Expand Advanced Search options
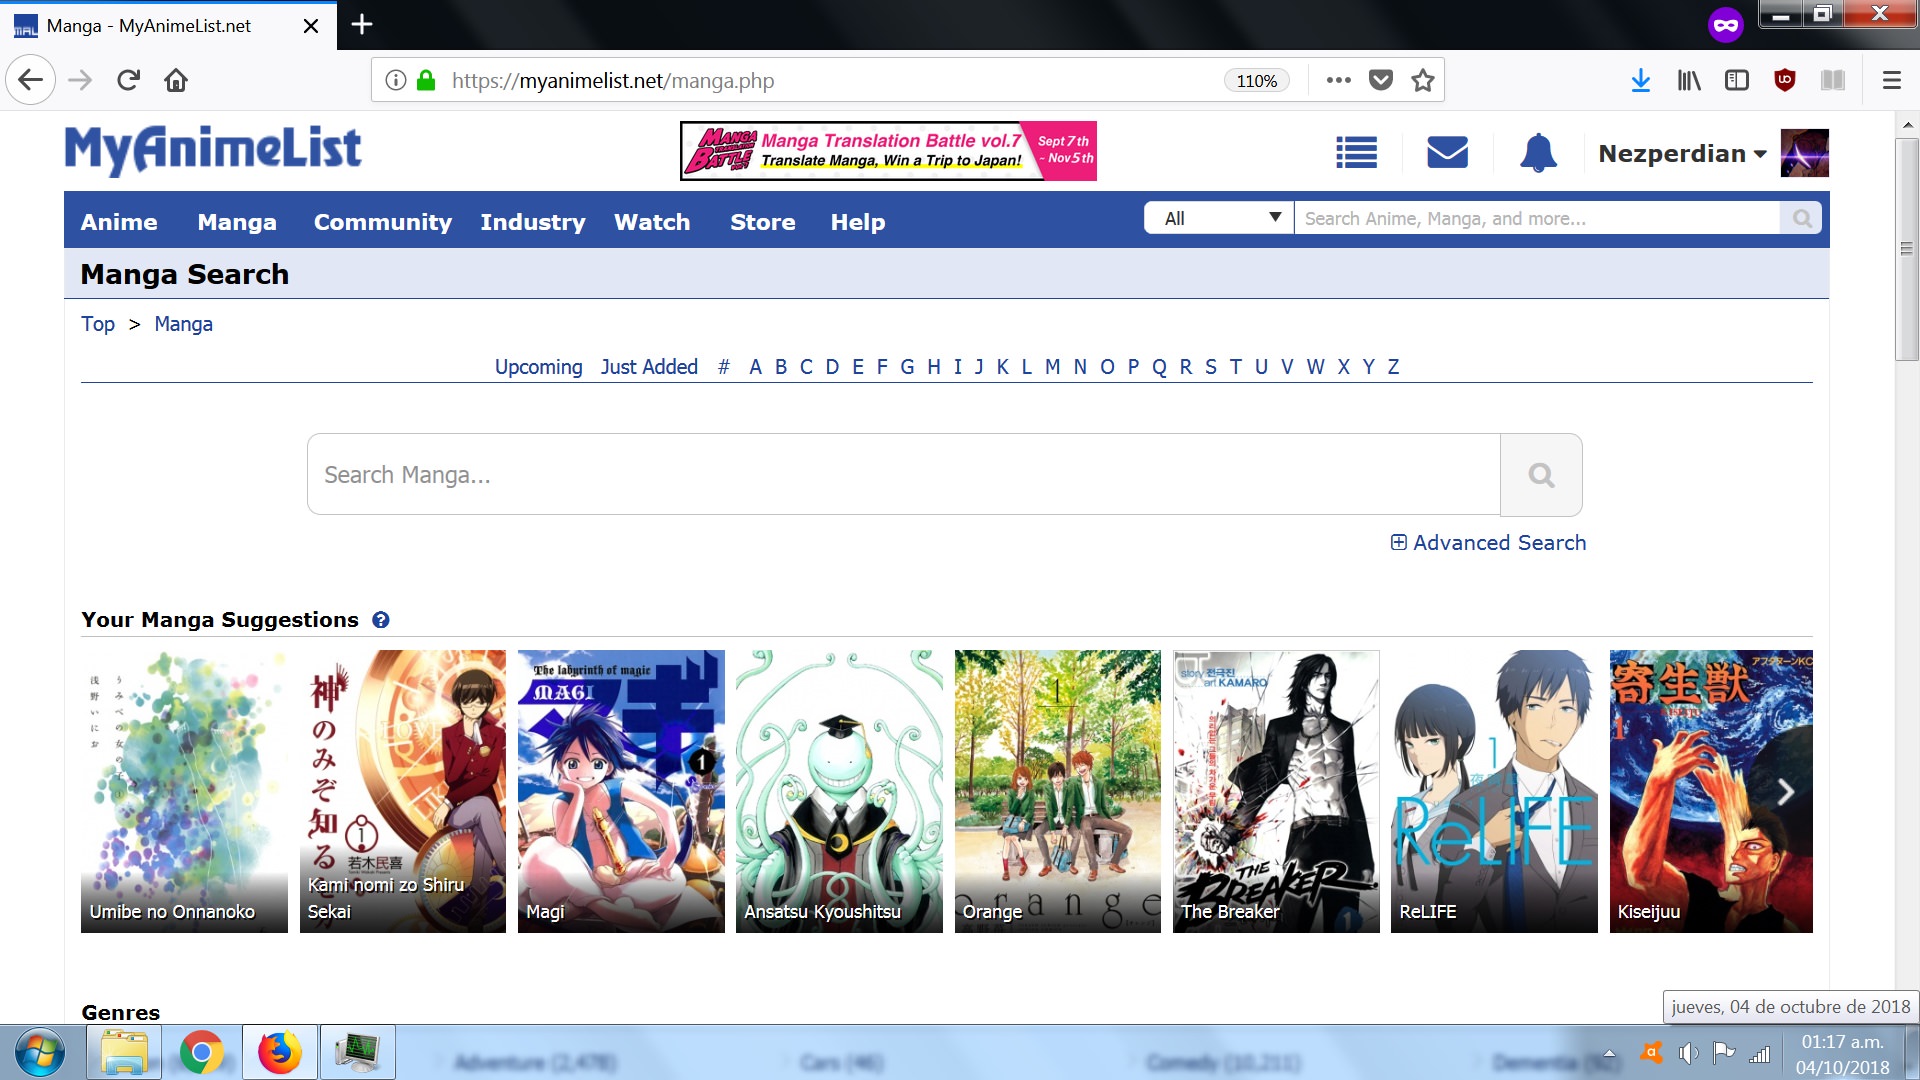Viewport: 1920px width, 1080px height. click(1488, 543)
